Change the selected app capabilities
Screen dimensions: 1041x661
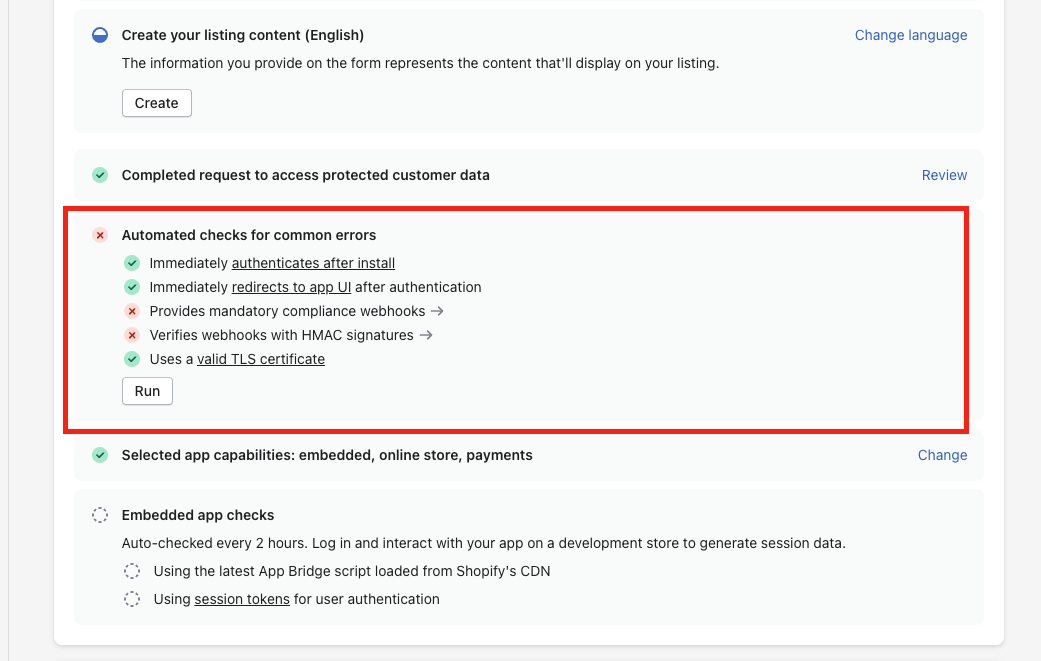point(942,455)
